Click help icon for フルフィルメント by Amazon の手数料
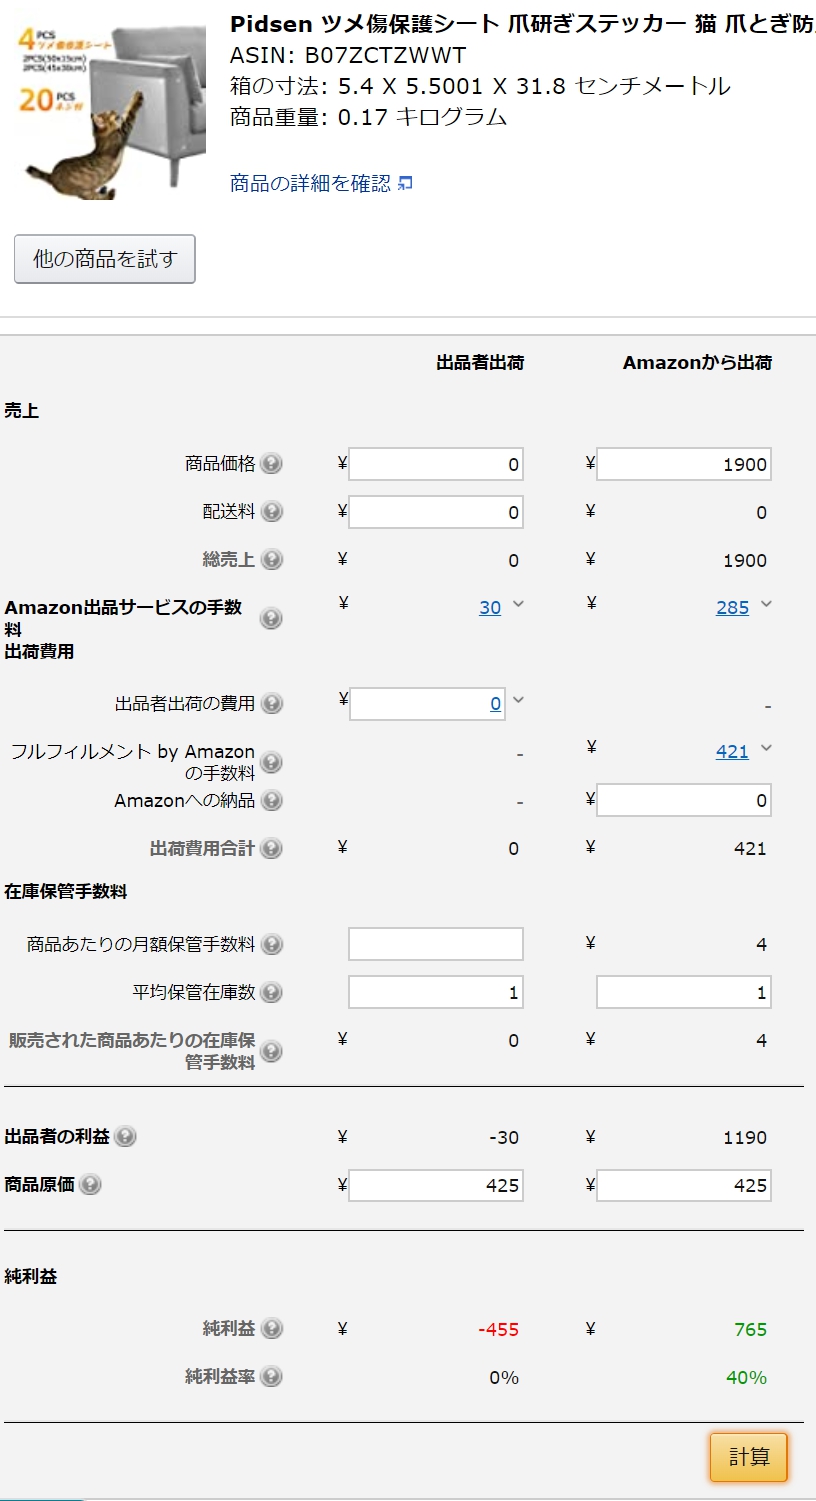The height and width of the screenshot is (1501, 816). pyautogui.click(x=270, y=763)
